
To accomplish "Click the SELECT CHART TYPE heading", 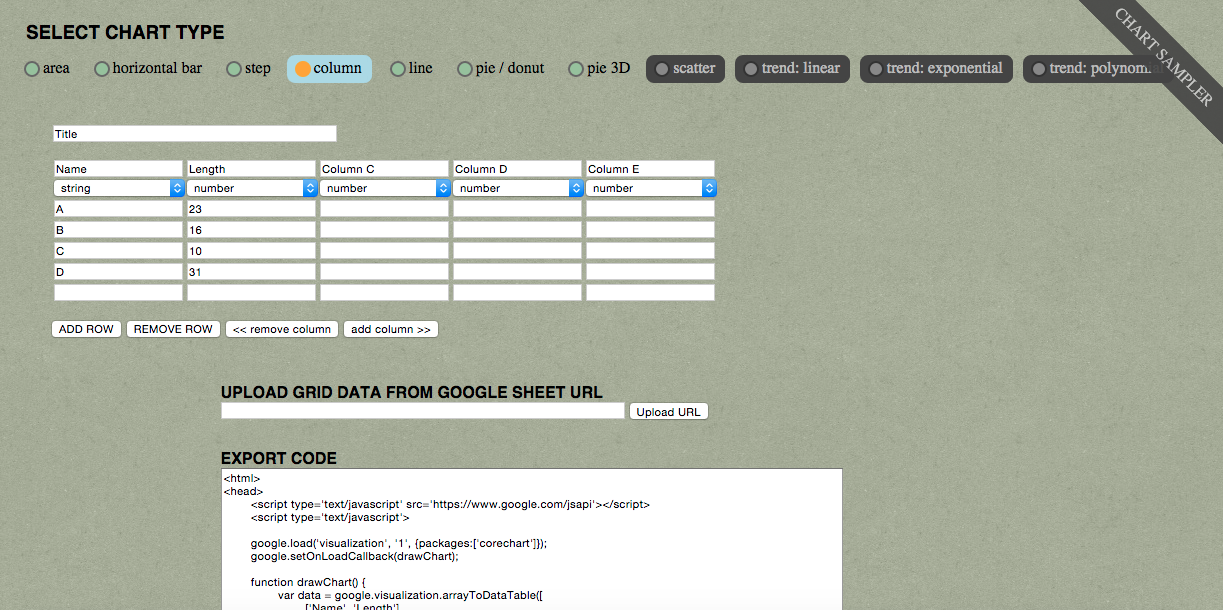I will pyautogui.click(x=125, y=33).
